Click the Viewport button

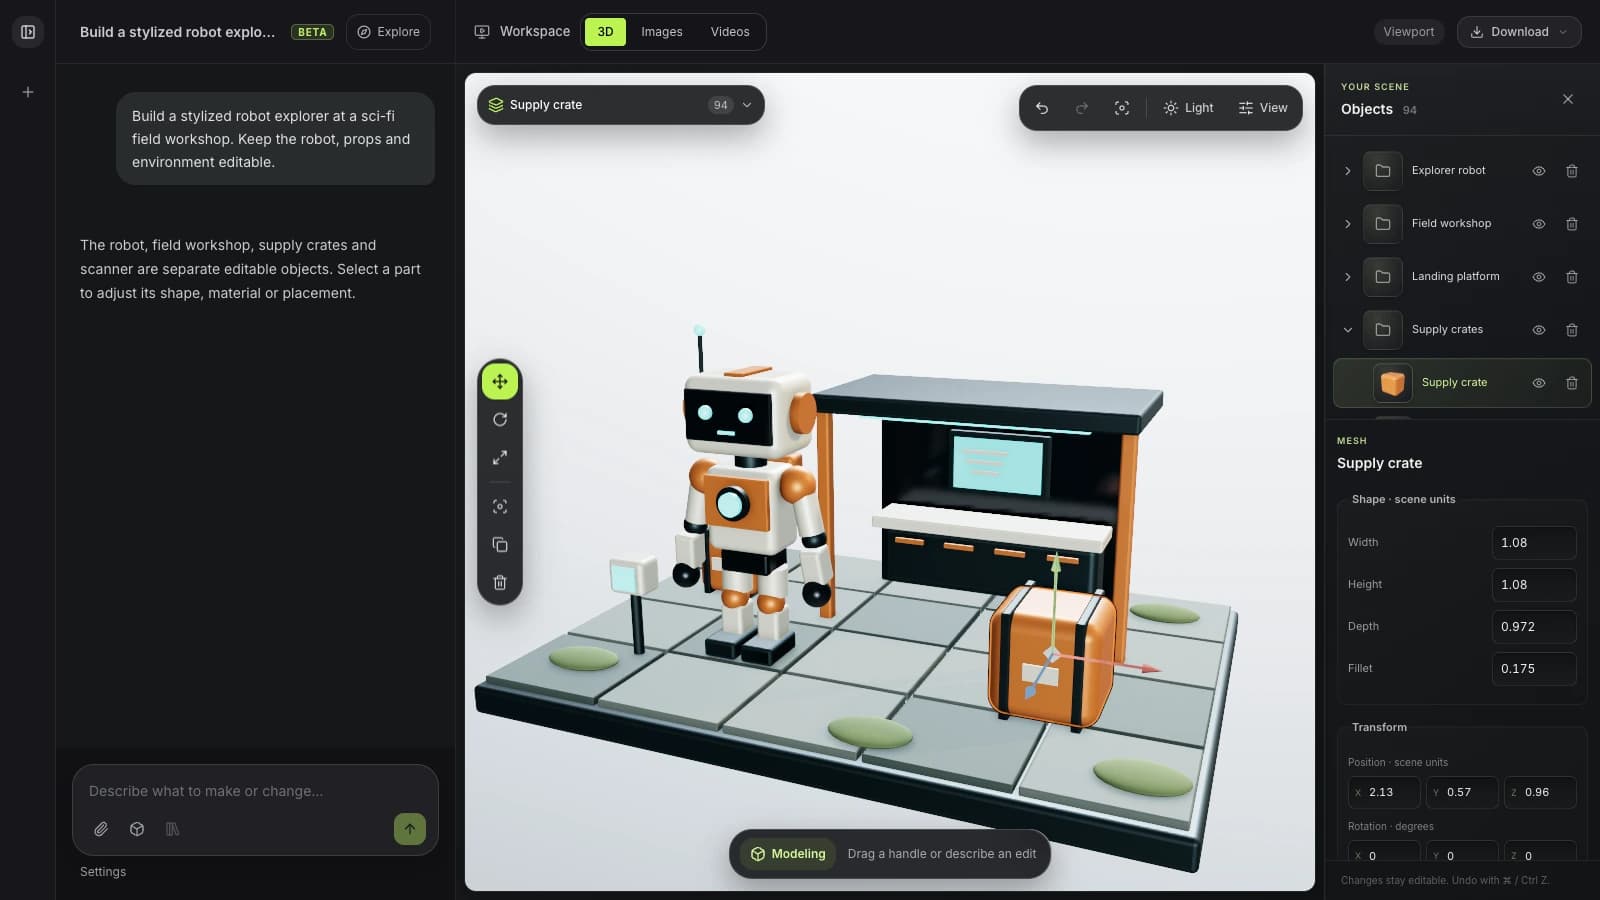1408,32
